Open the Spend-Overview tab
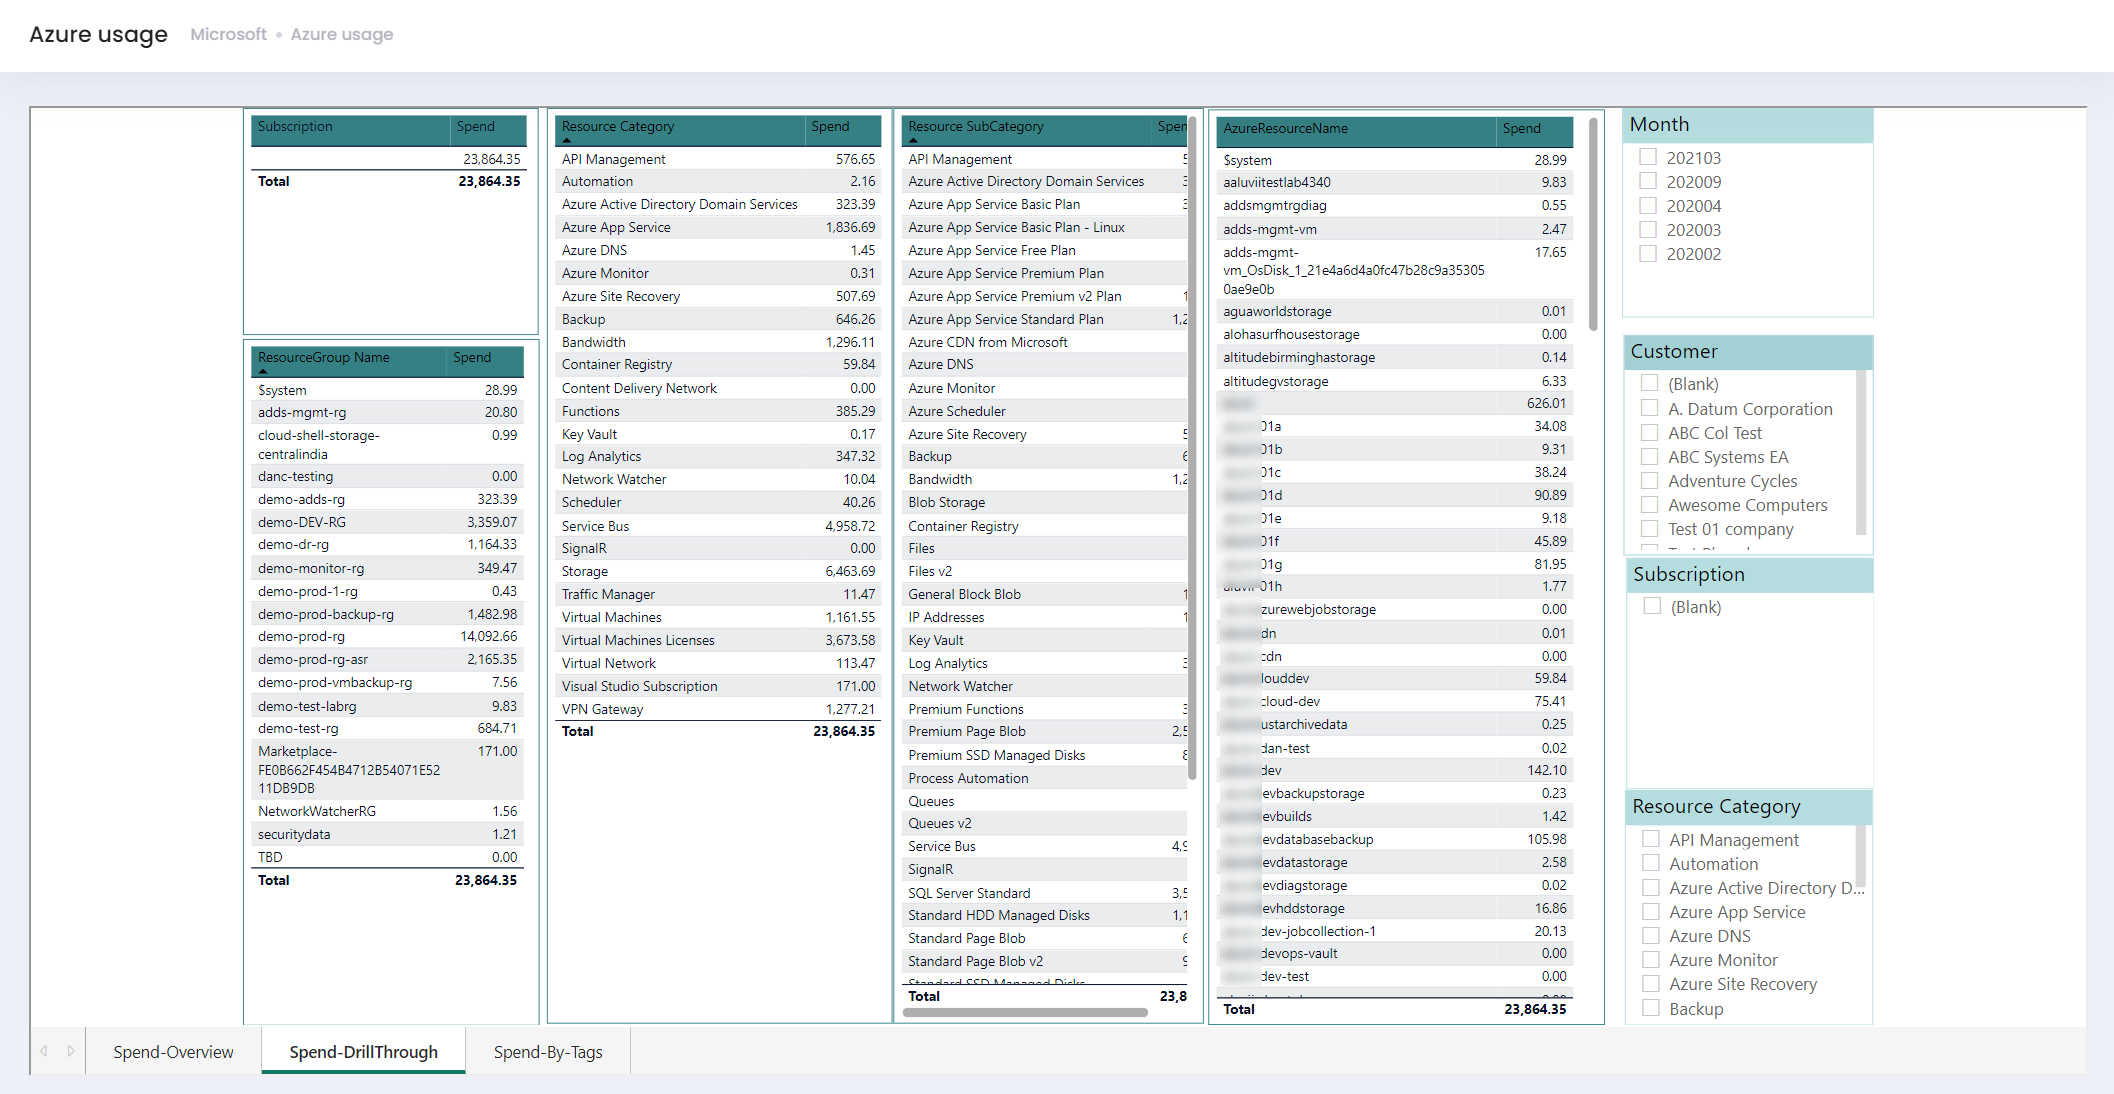The image size is (2114, 1094). [173, 1051]
